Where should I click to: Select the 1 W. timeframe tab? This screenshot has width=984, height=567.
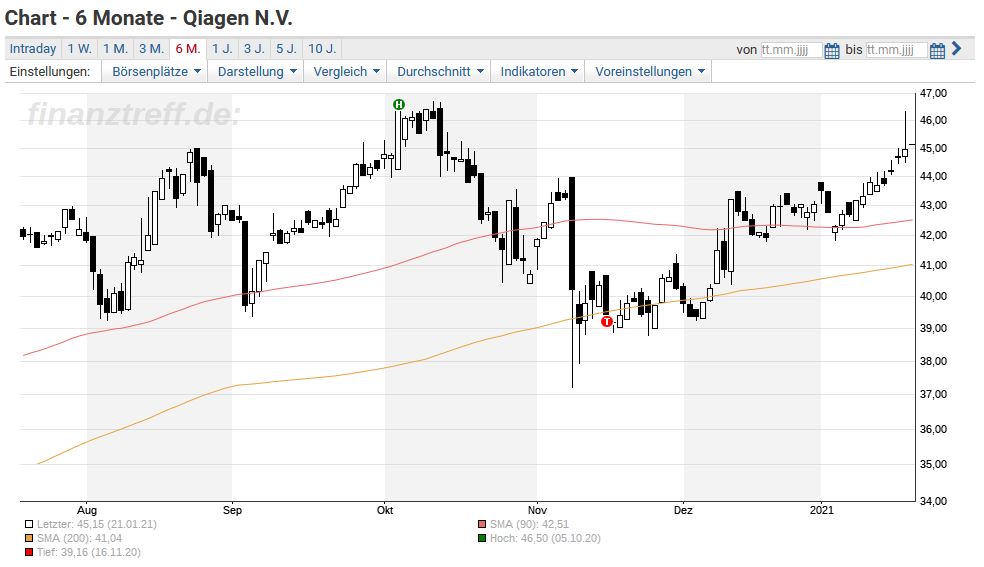80,49
